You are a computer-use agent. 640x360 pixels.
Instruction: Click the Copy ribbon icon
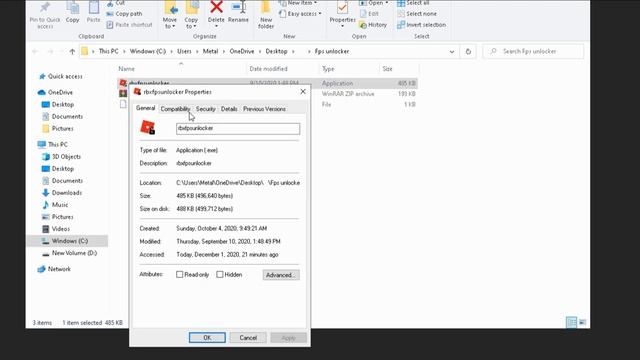coord(73,7)
